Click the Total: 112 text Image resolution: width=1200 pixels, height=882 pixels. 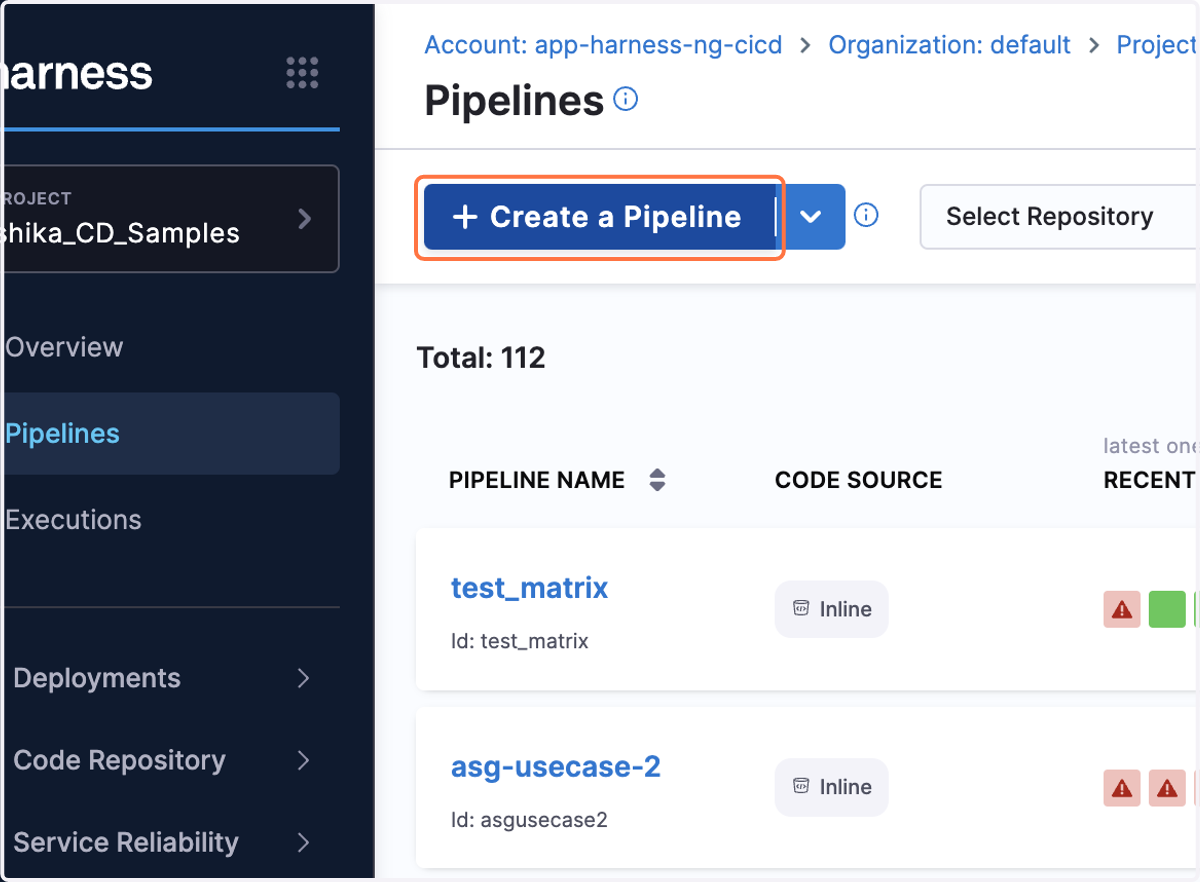[x=481, y=358]
